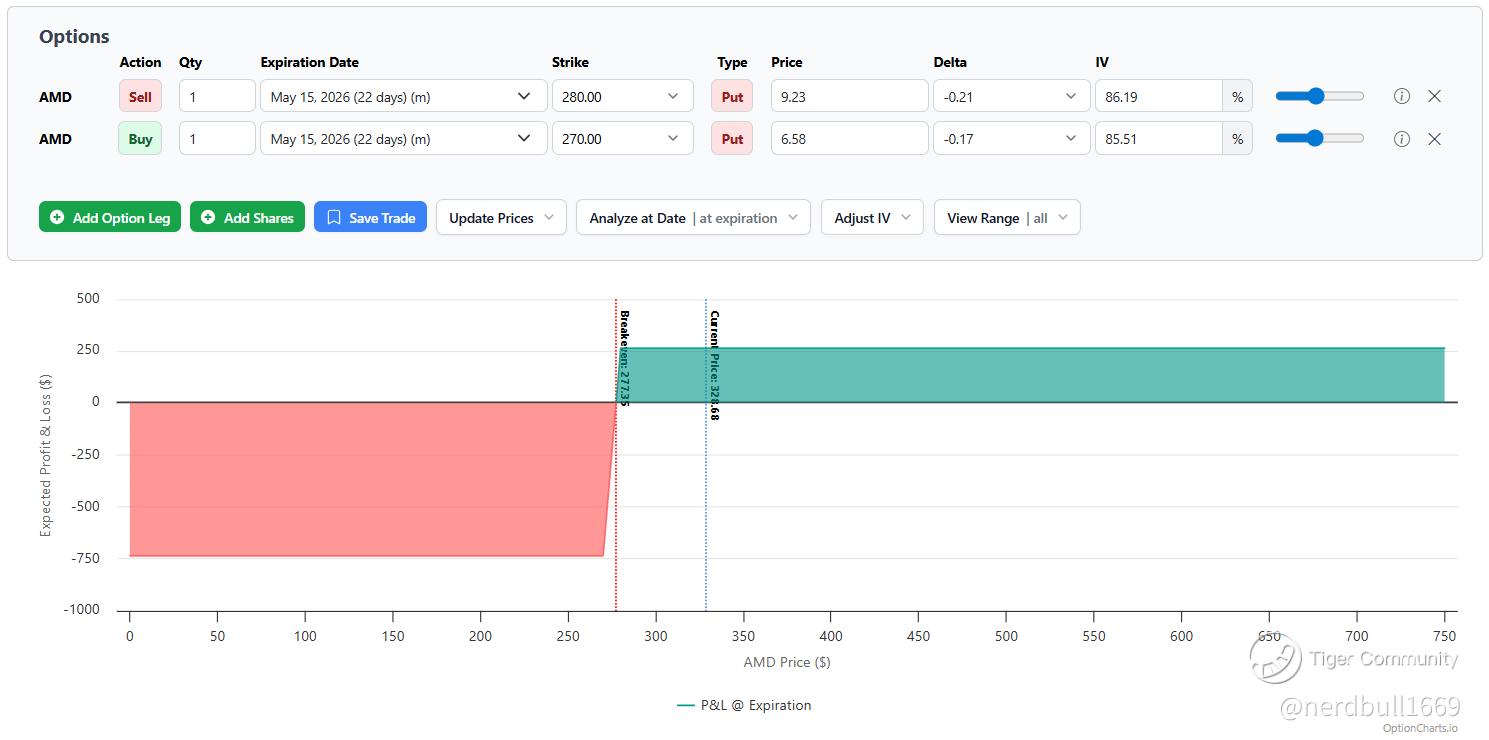Toggle the Sell action on first leg

140,97
